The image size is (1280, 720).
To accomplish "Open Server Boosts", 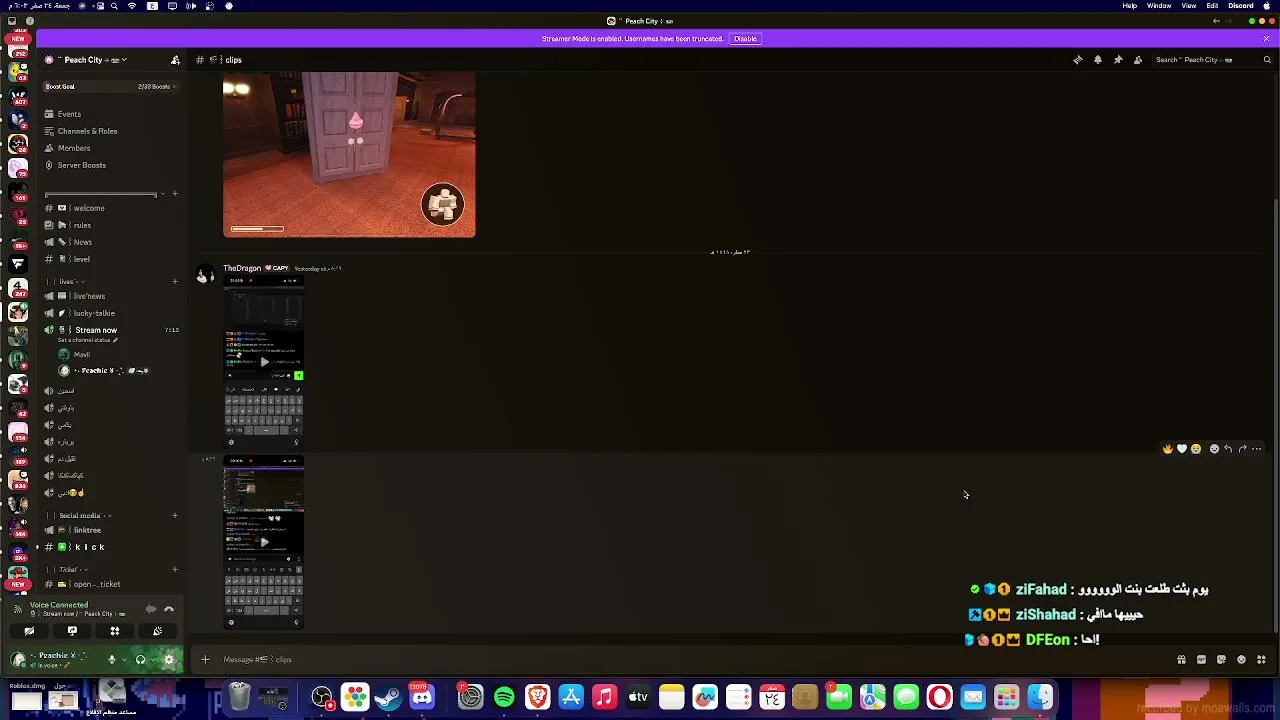I will tap(110, 165).
